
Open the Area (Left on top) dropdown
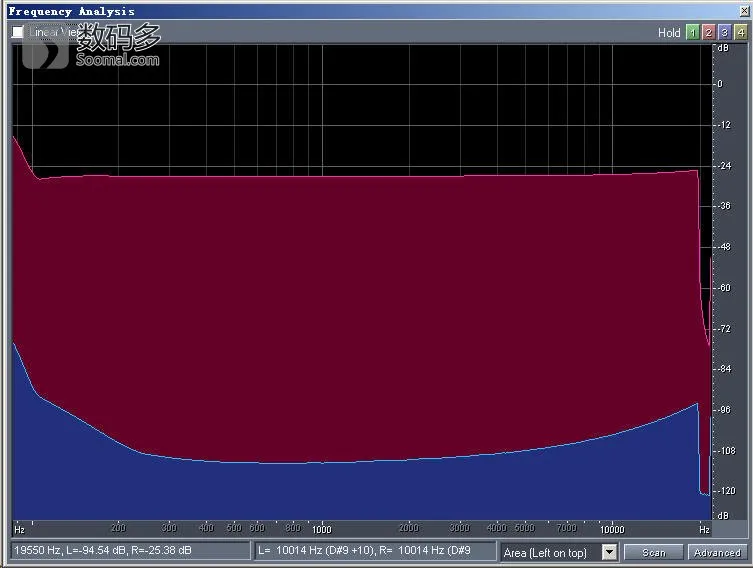[609, 552]
